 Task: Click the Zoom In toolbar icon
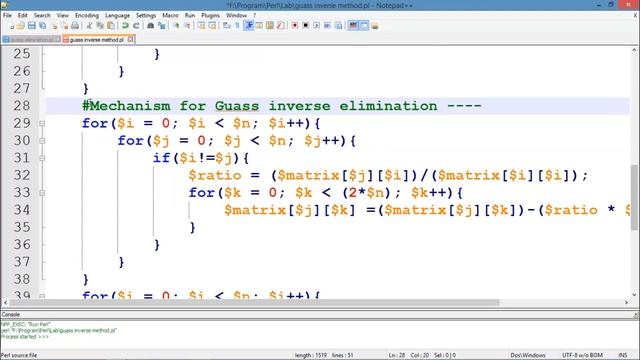coord(176,26)
